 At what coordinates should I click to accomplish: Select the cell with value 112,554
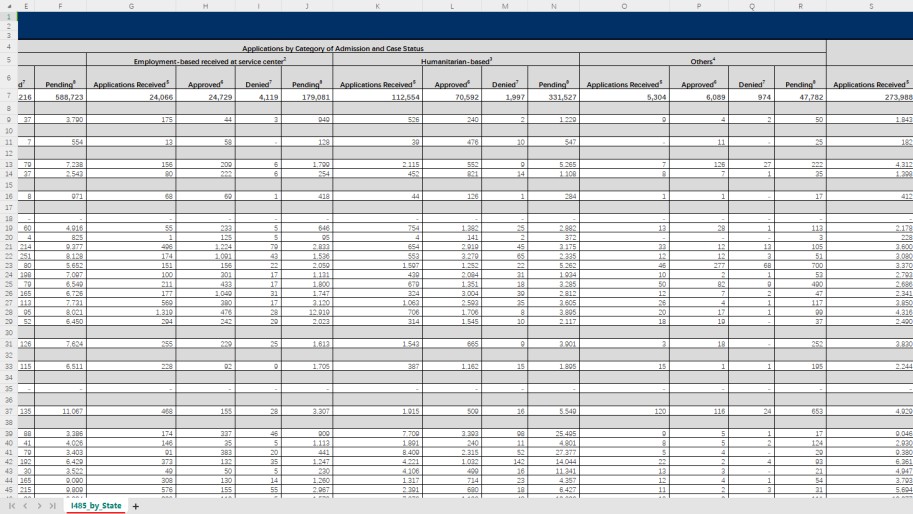coord(377,97)
